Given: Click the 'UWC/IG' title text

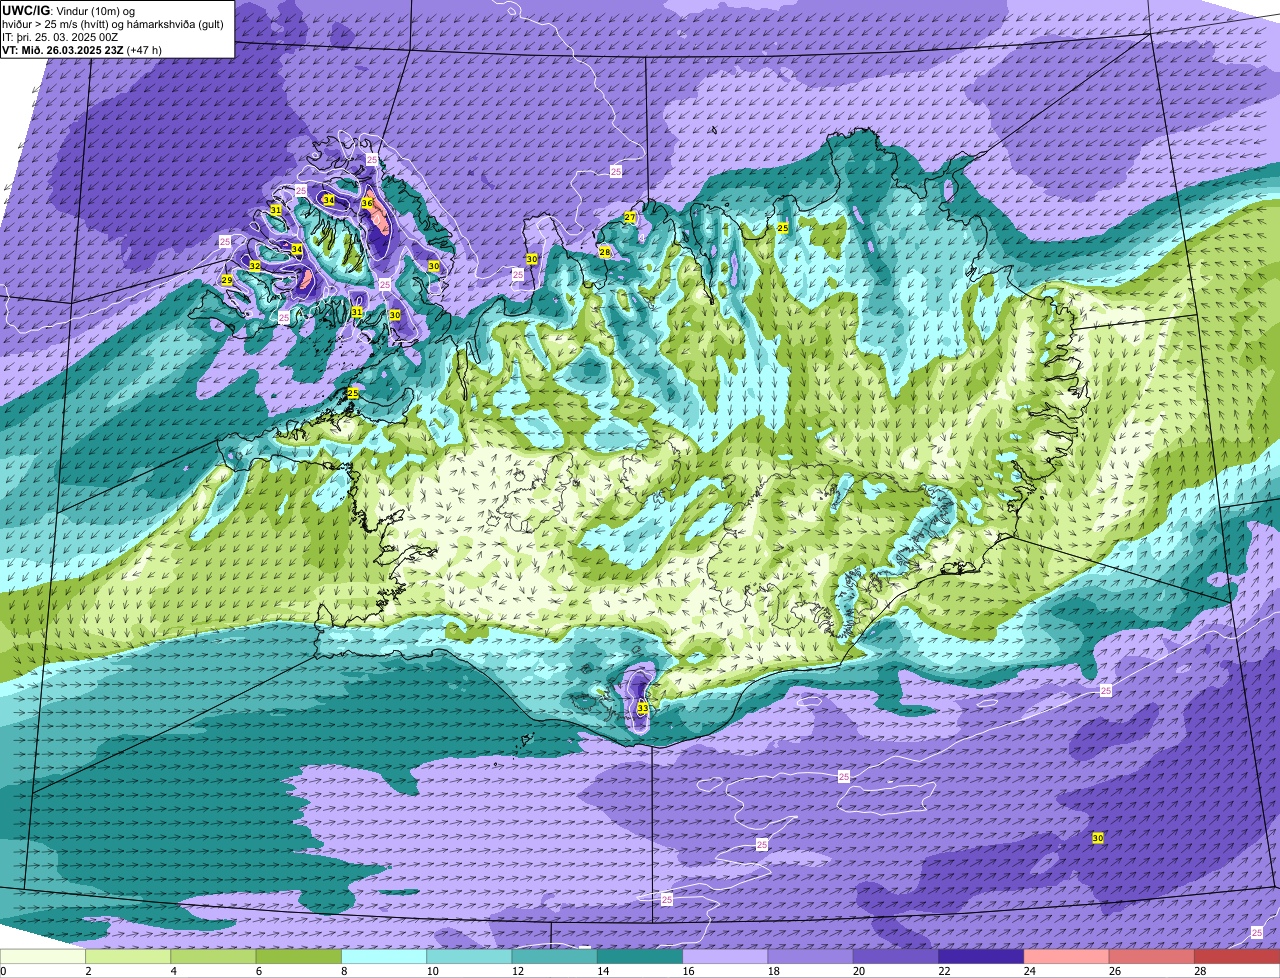Looking at the screenshot, I should 26,10.
